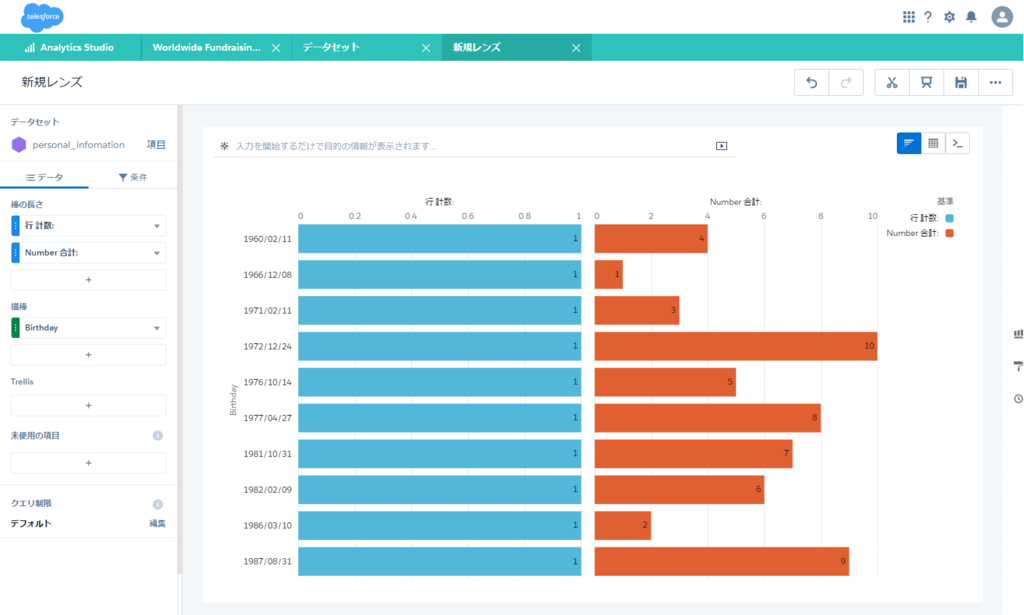Select the 条件 filter tab

(133, 178)
